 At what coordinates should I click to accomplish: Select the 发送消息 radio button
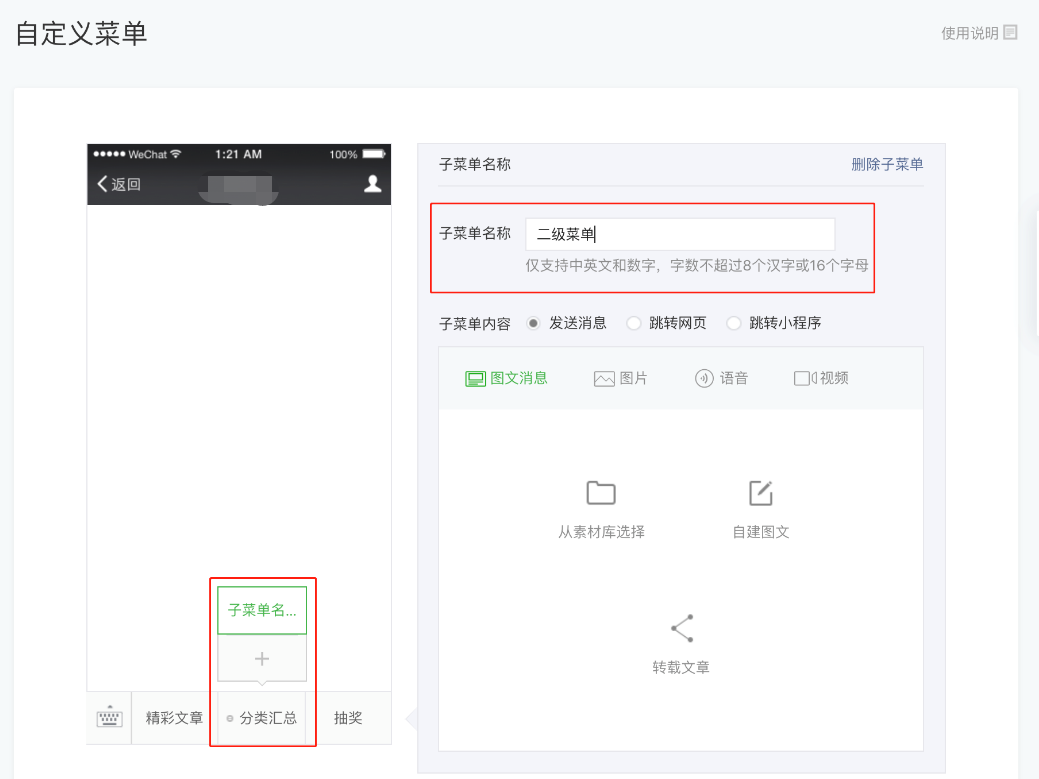(x=534, y=323)
